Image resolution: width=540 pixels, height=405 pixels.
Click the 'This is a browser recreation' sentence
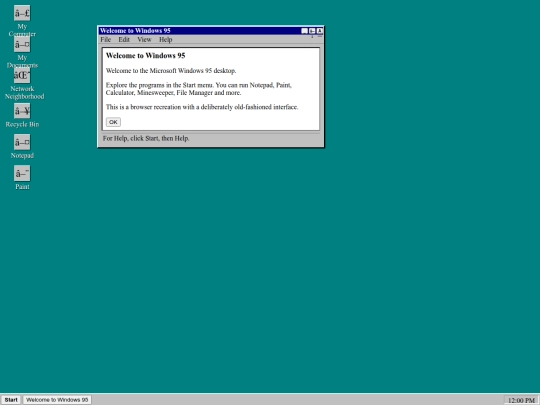coord(202,107)
